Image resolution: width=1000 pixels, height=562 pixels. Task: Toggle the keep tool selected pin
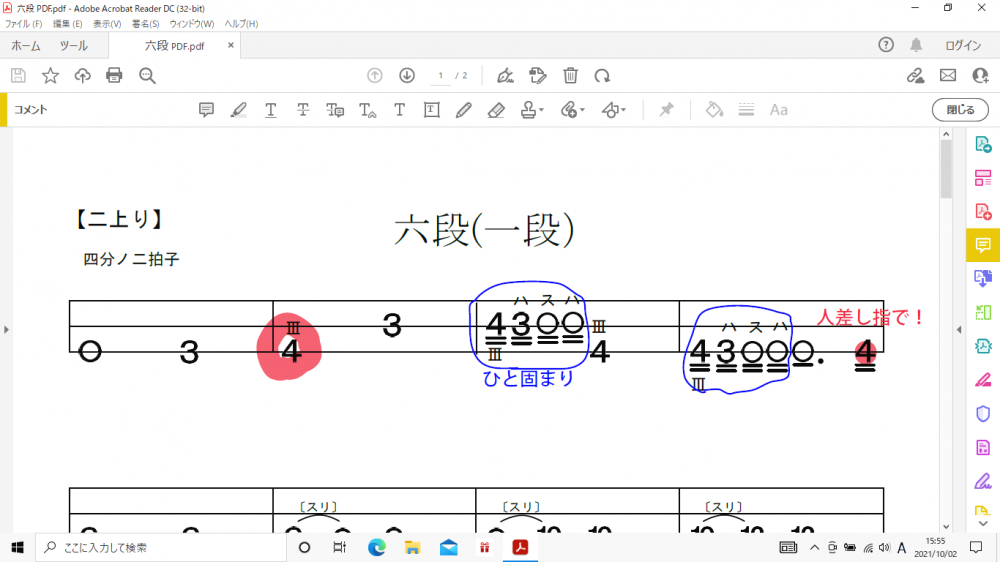point(666,110)
